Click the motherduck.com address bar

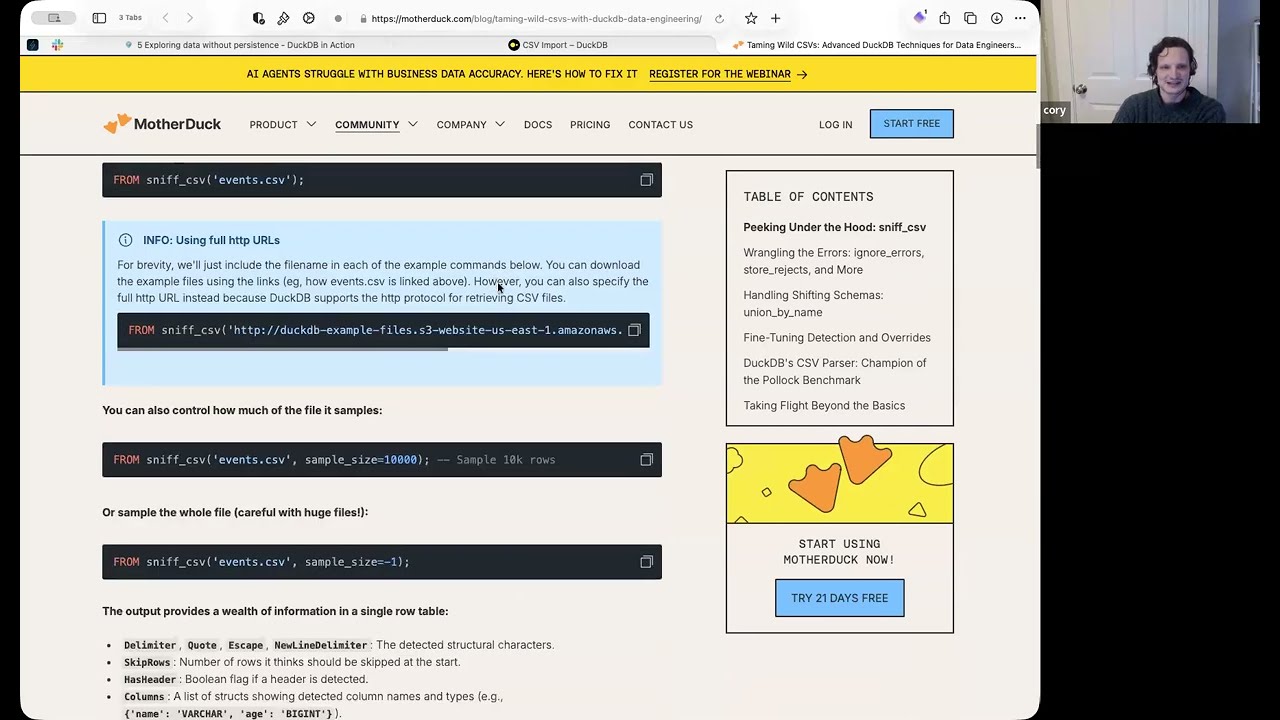pyautogui.click(x=536, y=18)
